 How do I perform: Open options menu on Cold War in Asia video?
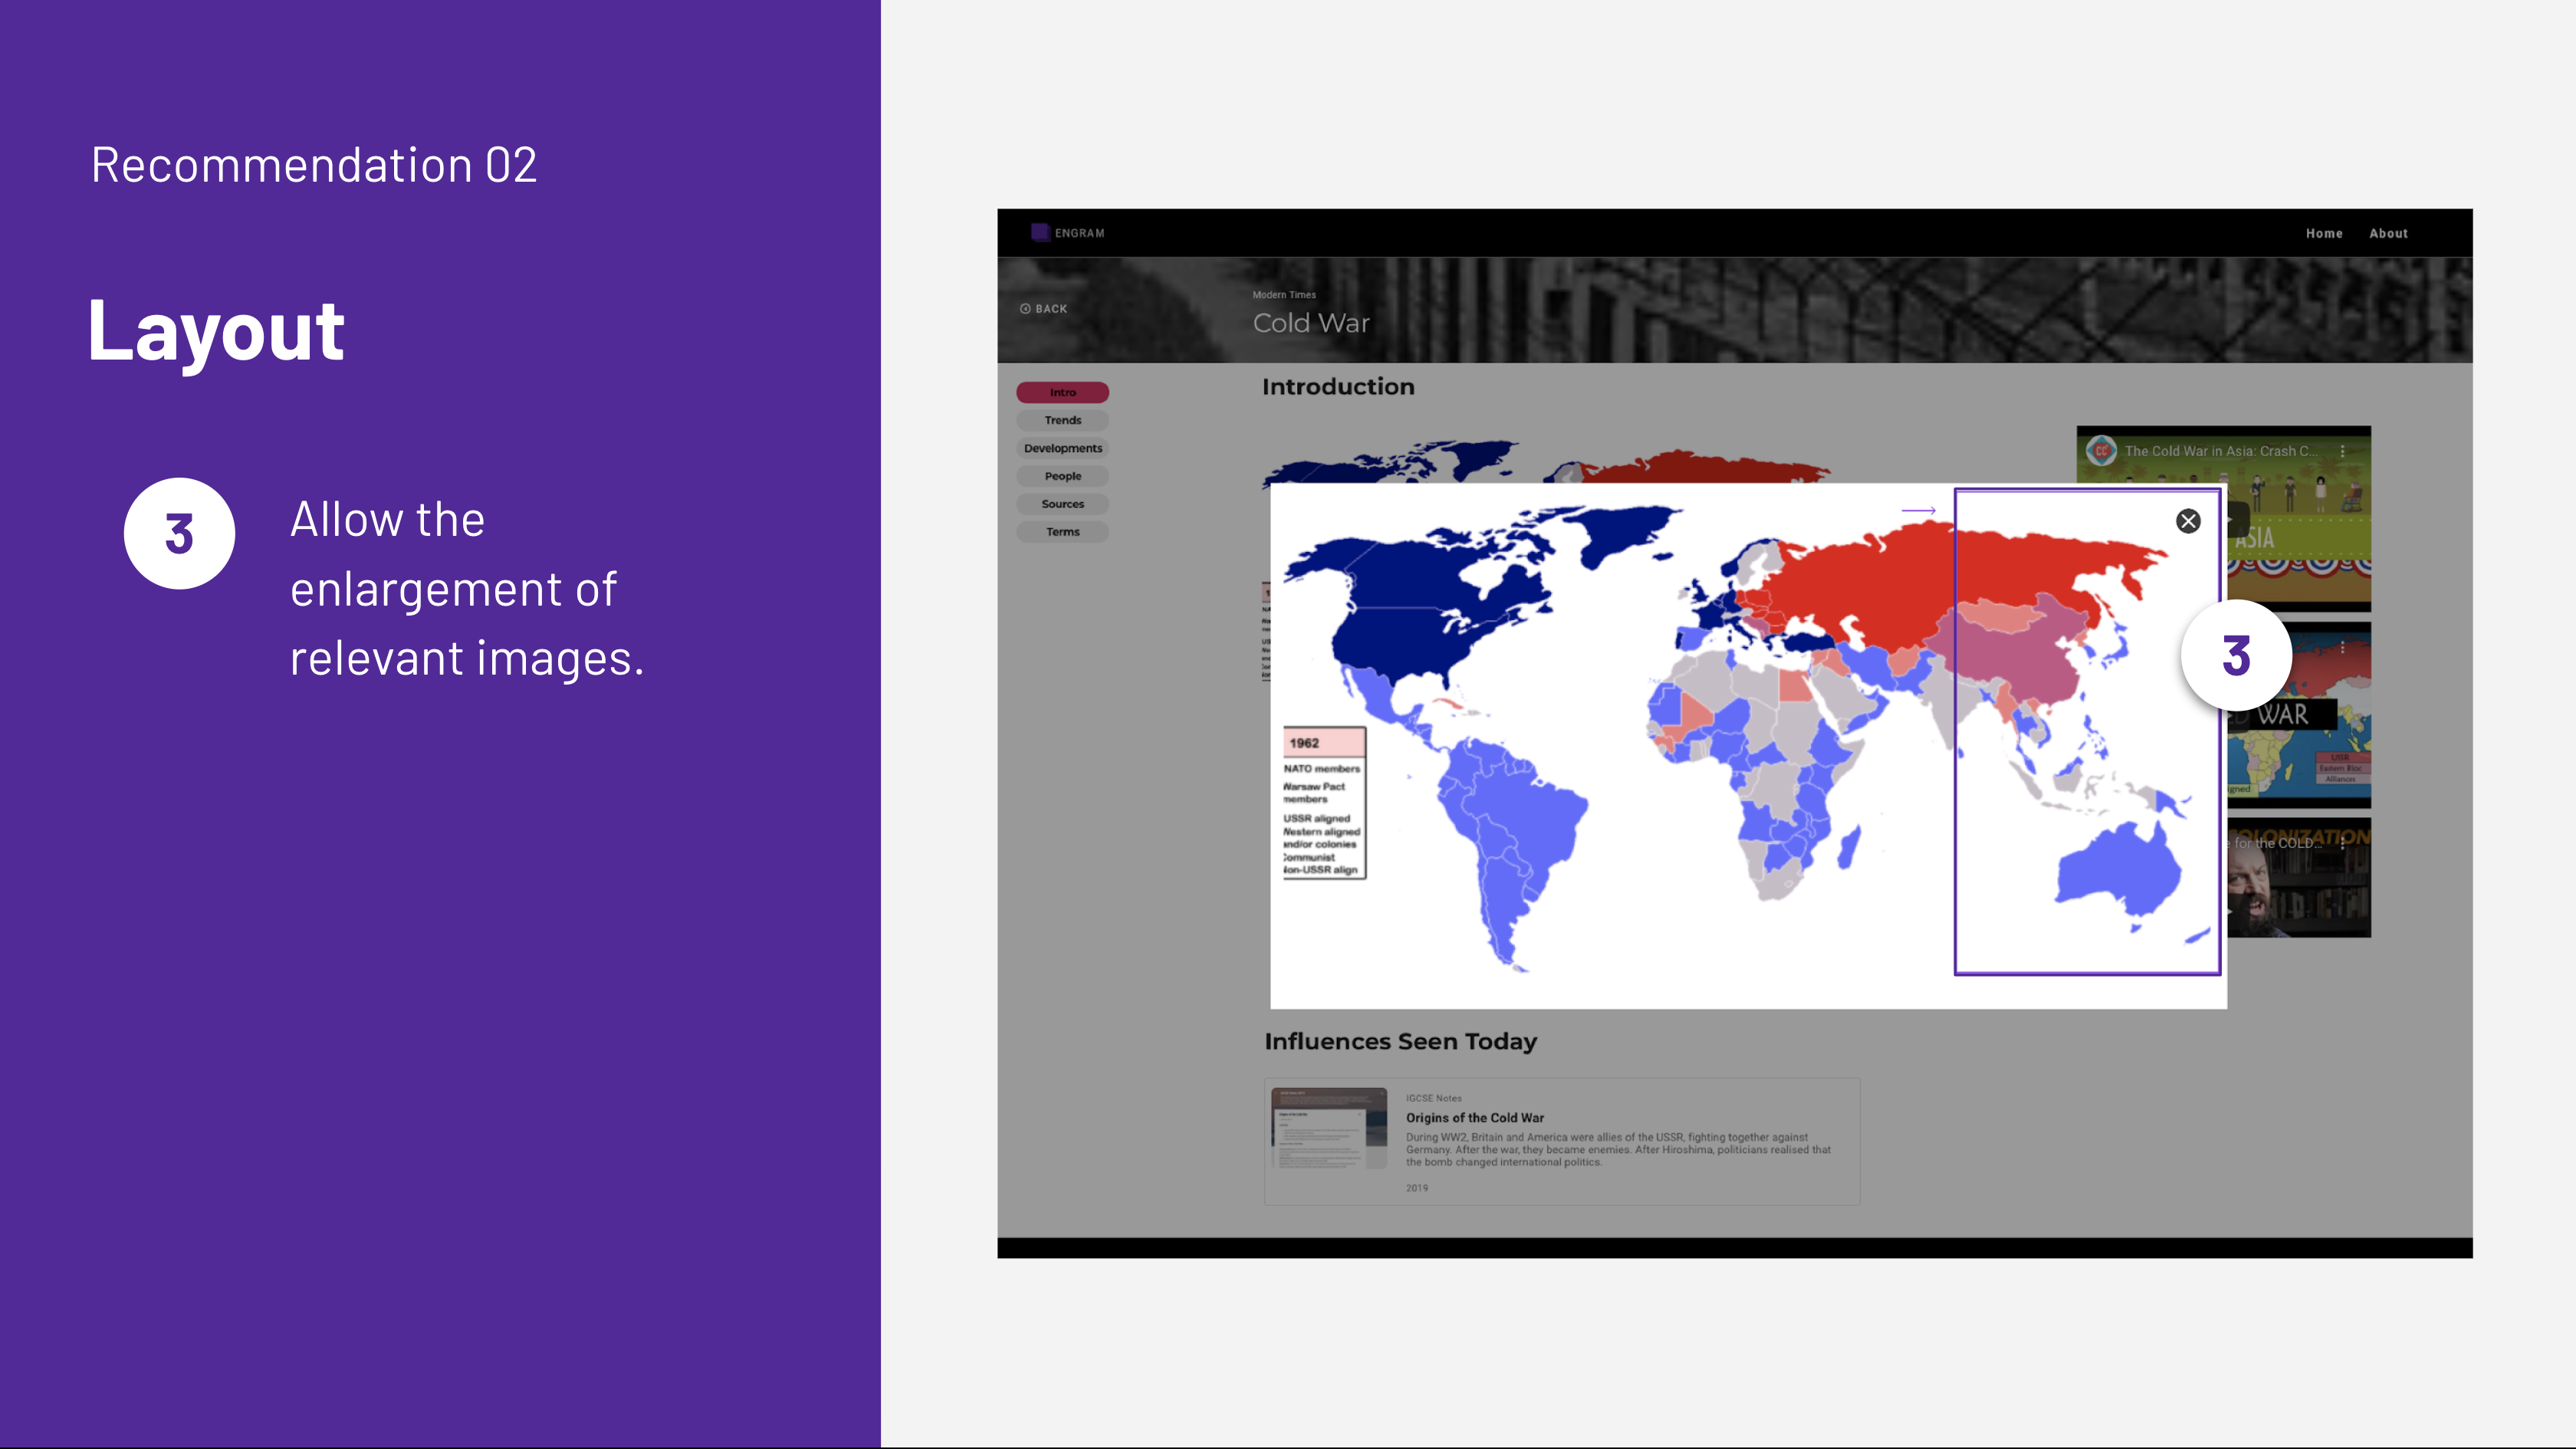2342,451
